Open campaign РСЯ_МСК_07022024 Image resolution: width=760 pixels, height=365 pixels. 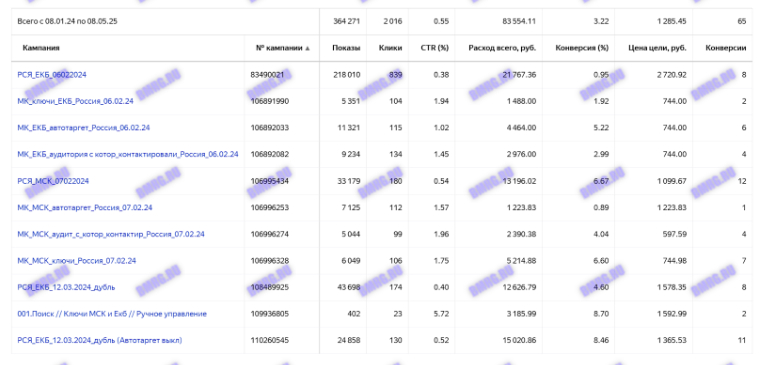click(53, 181)
